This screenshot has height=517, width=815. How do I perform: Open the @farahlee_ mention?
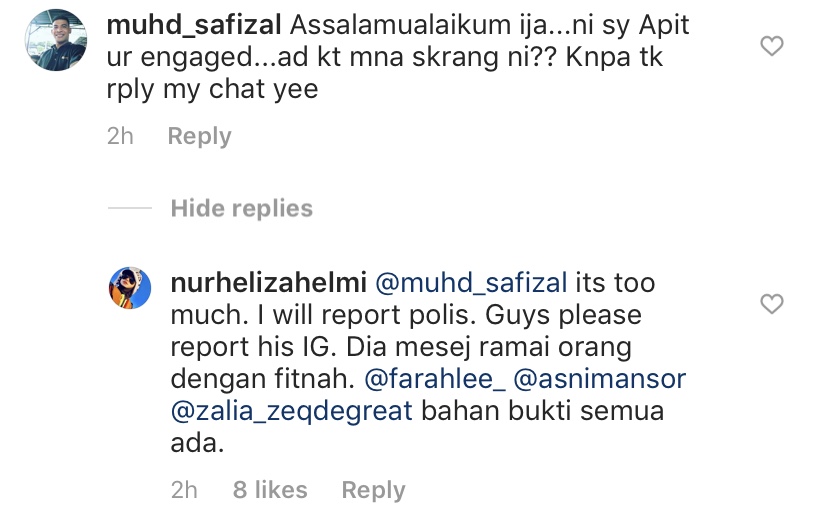(435, 379)
